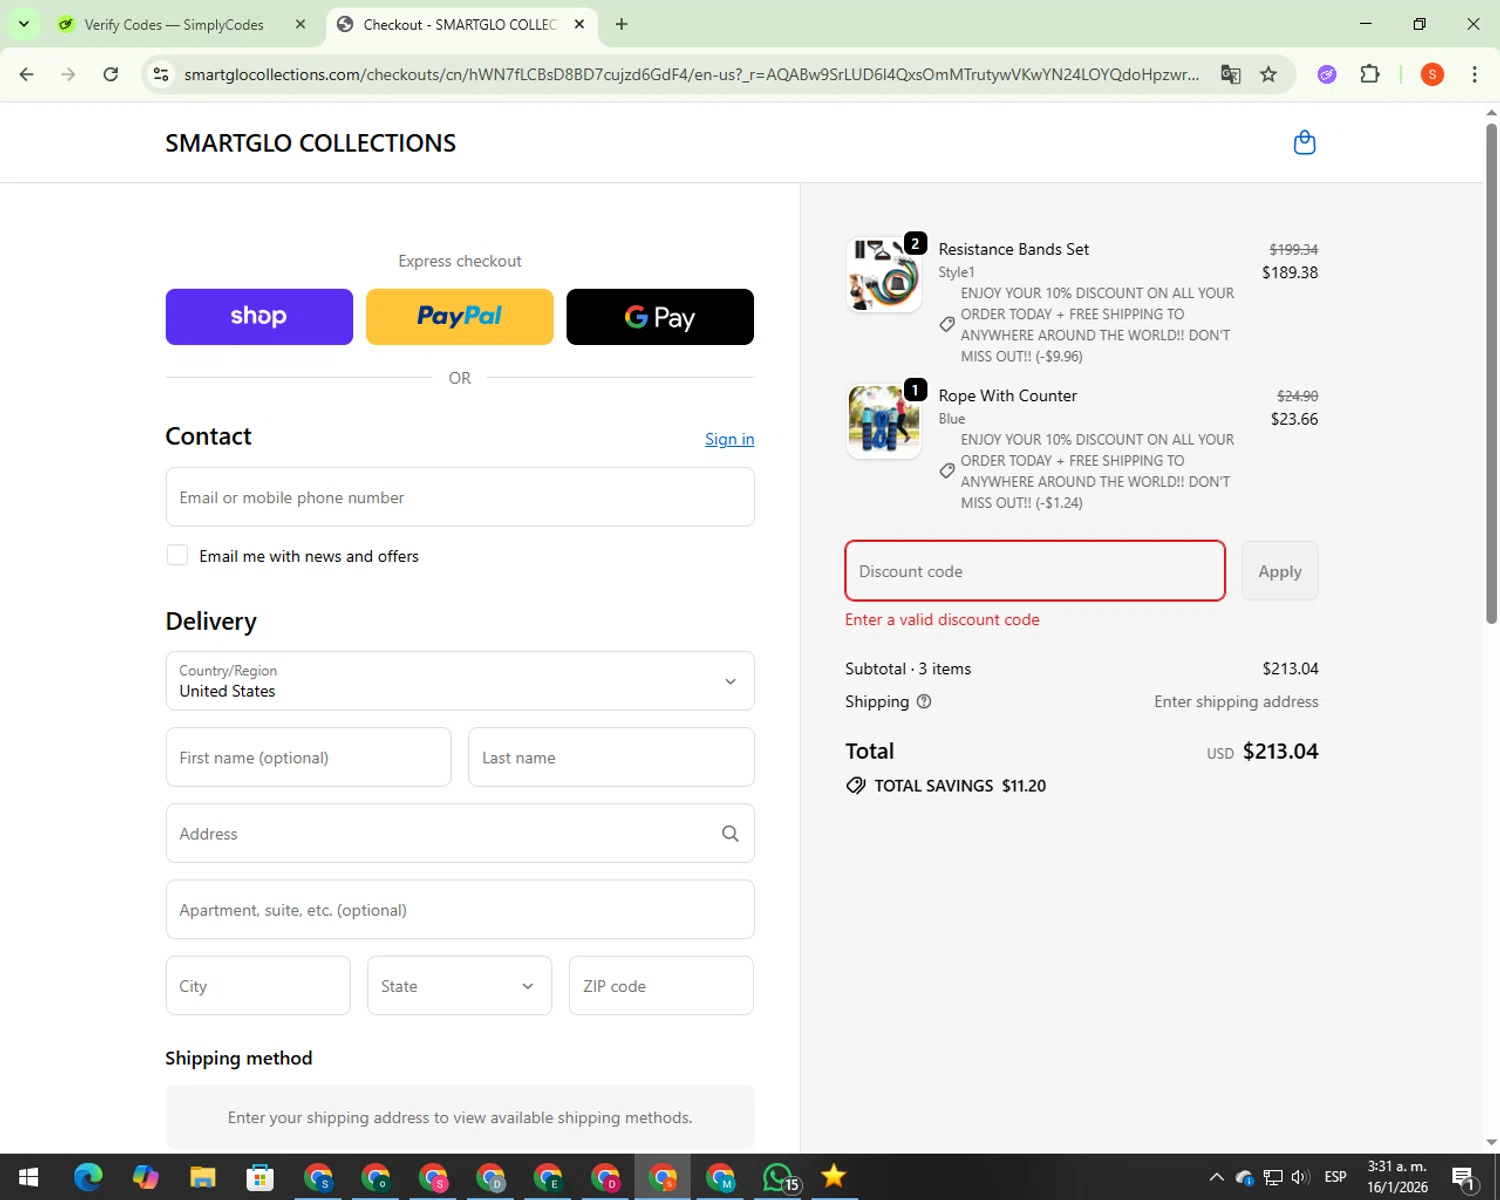Click the purple extension icon in toolbar
1500x1200 pixels.
[1327, 74]
